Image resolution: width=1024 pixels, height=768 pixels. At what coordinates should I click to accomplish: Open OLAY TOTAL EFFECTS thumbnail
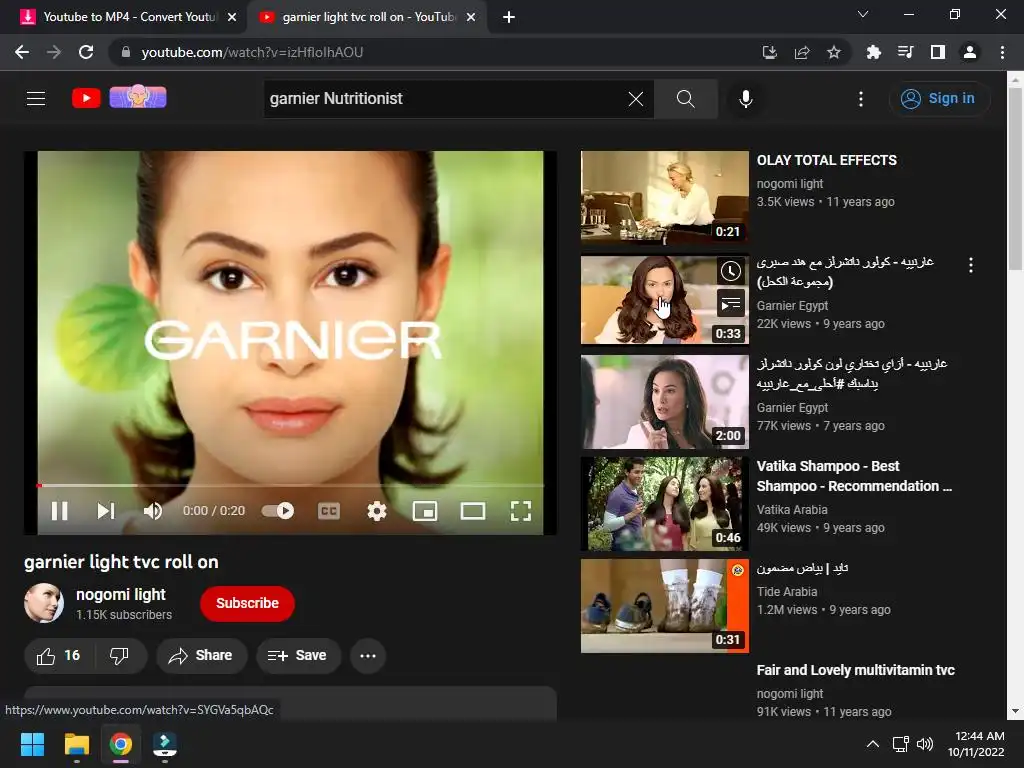[665, 198]
